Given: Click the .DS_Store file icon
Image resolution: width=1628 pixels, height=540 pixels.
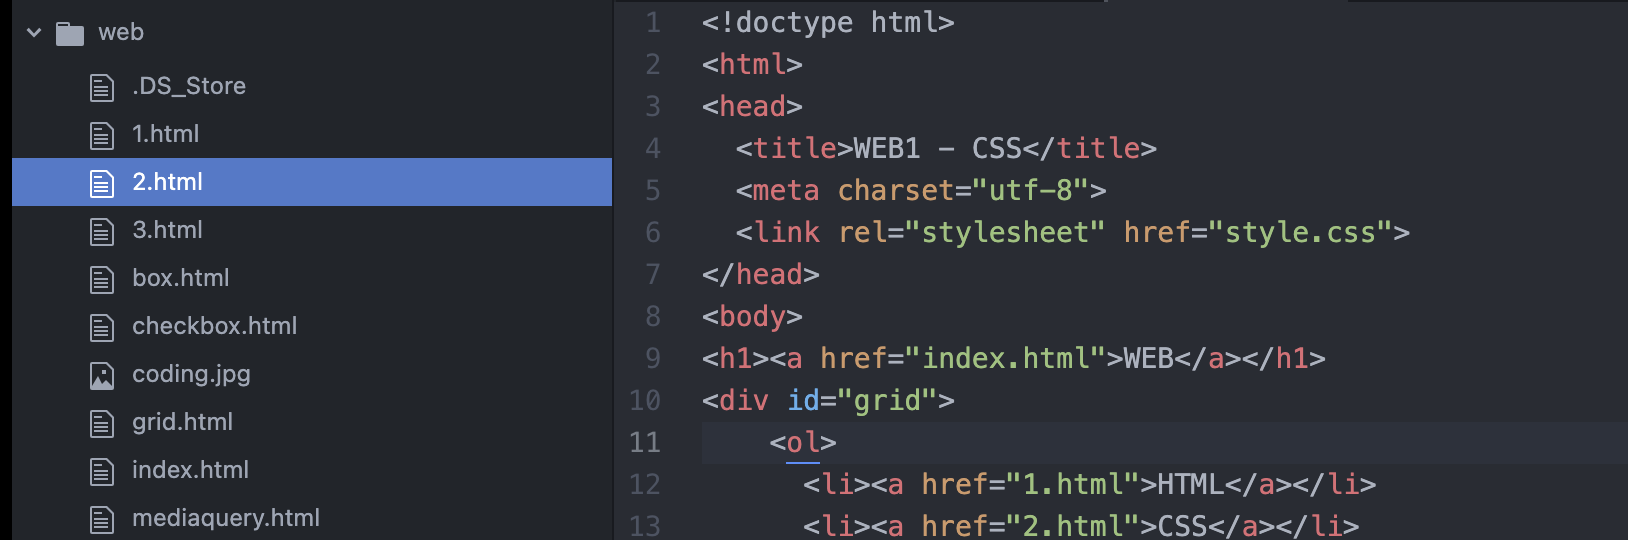Looking at the screenshot, I should click(102, 87).
